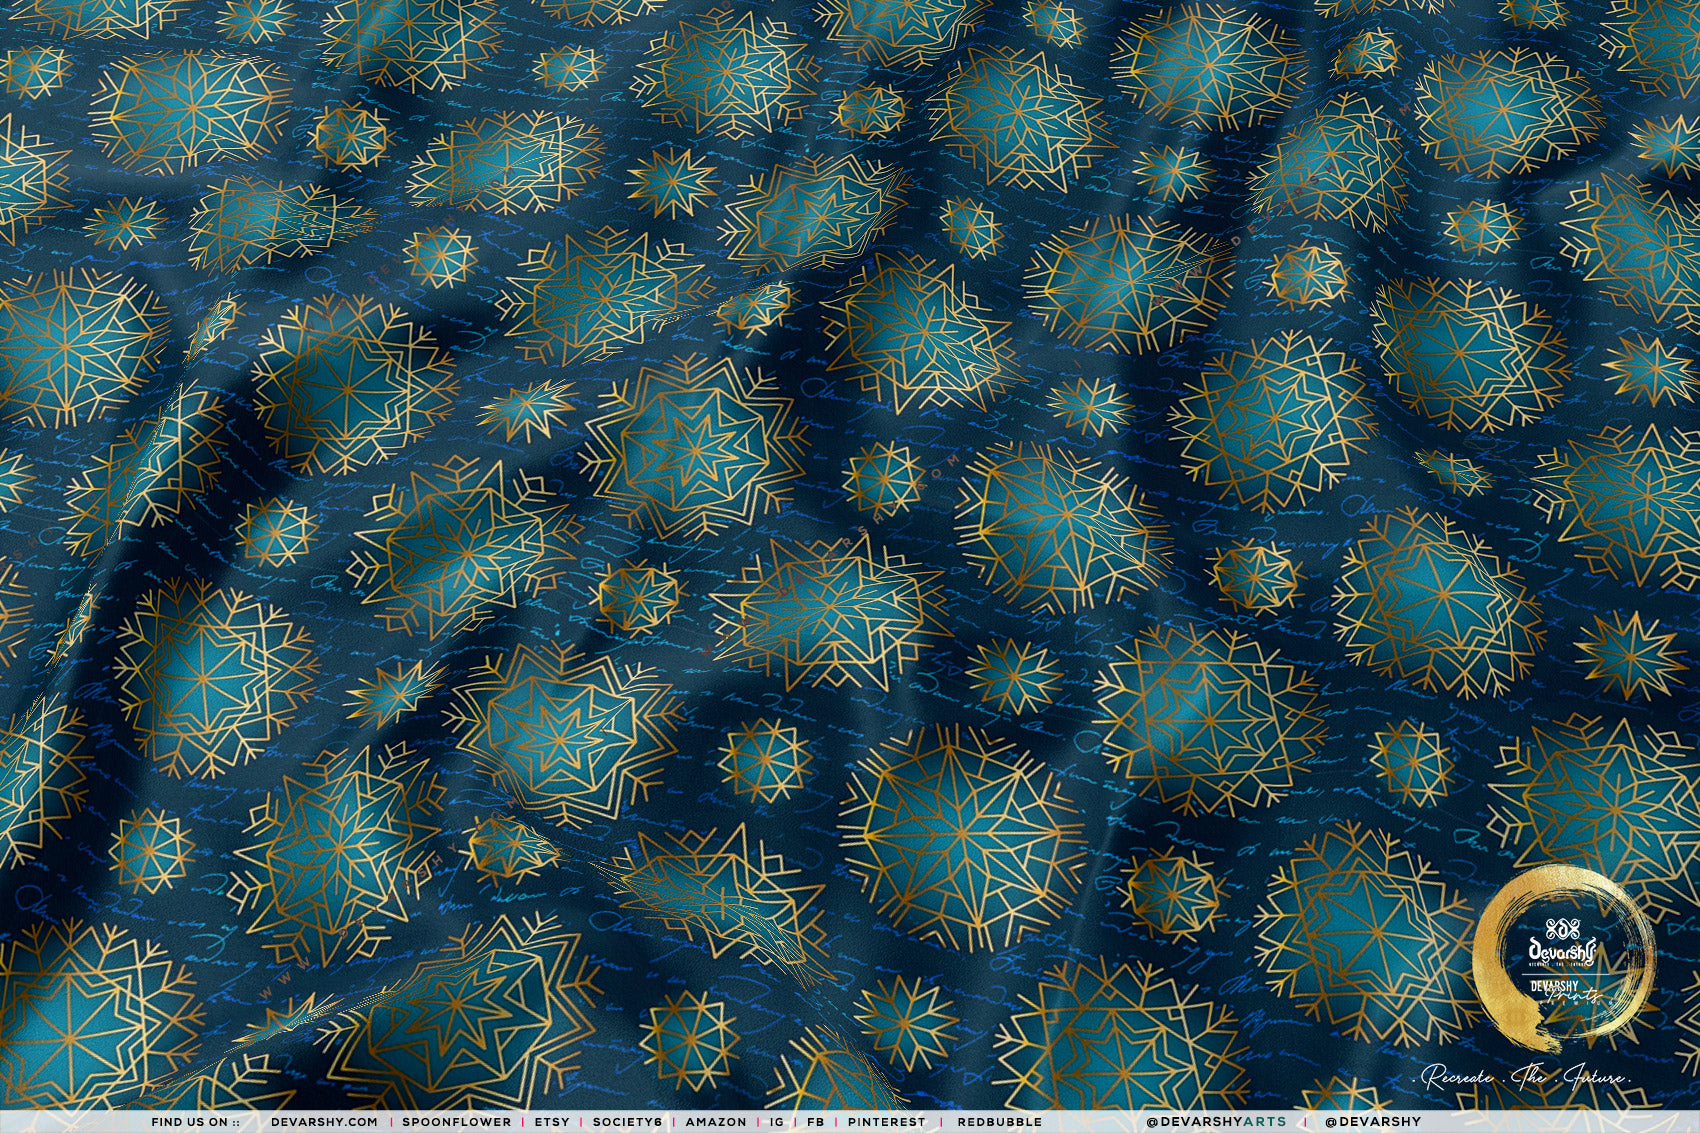The image size is (1700, 1133).
Task: Click the Devarshy ornamental monogram icon
Action: 1561,927
